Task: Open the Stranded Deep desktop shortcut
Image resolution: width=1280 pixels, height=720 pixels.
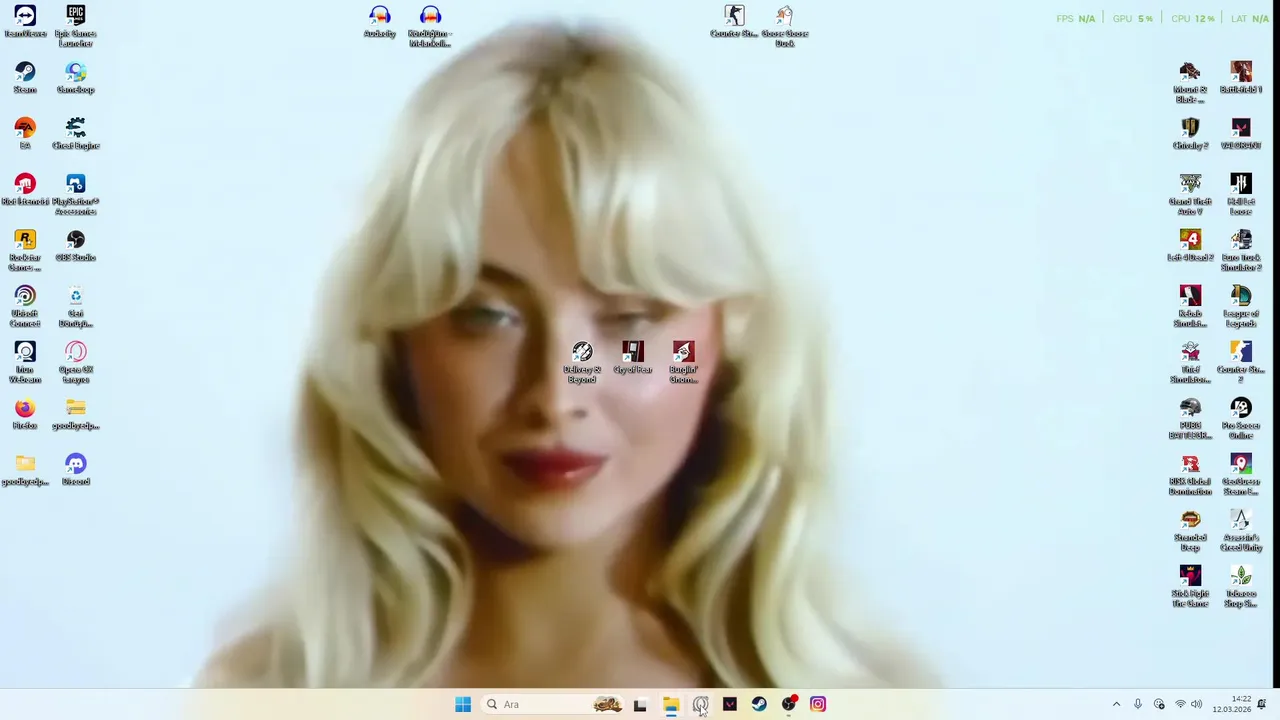Action: tap(1190, 530)
